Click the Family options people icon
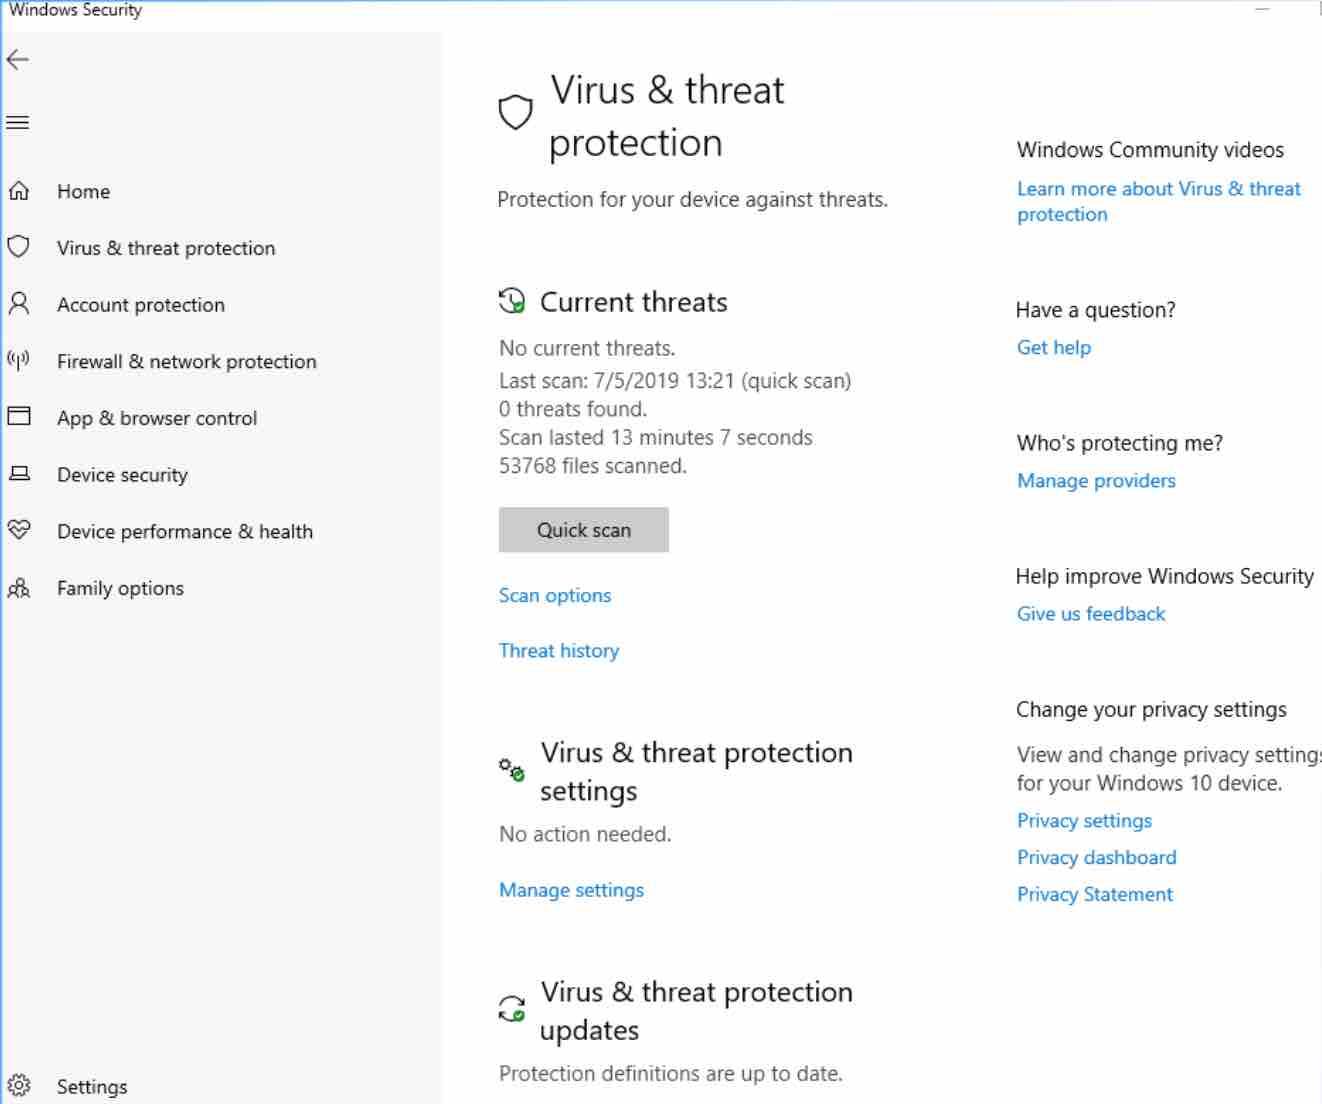Screen dimensions: 1322x1104 coord(19,588)
